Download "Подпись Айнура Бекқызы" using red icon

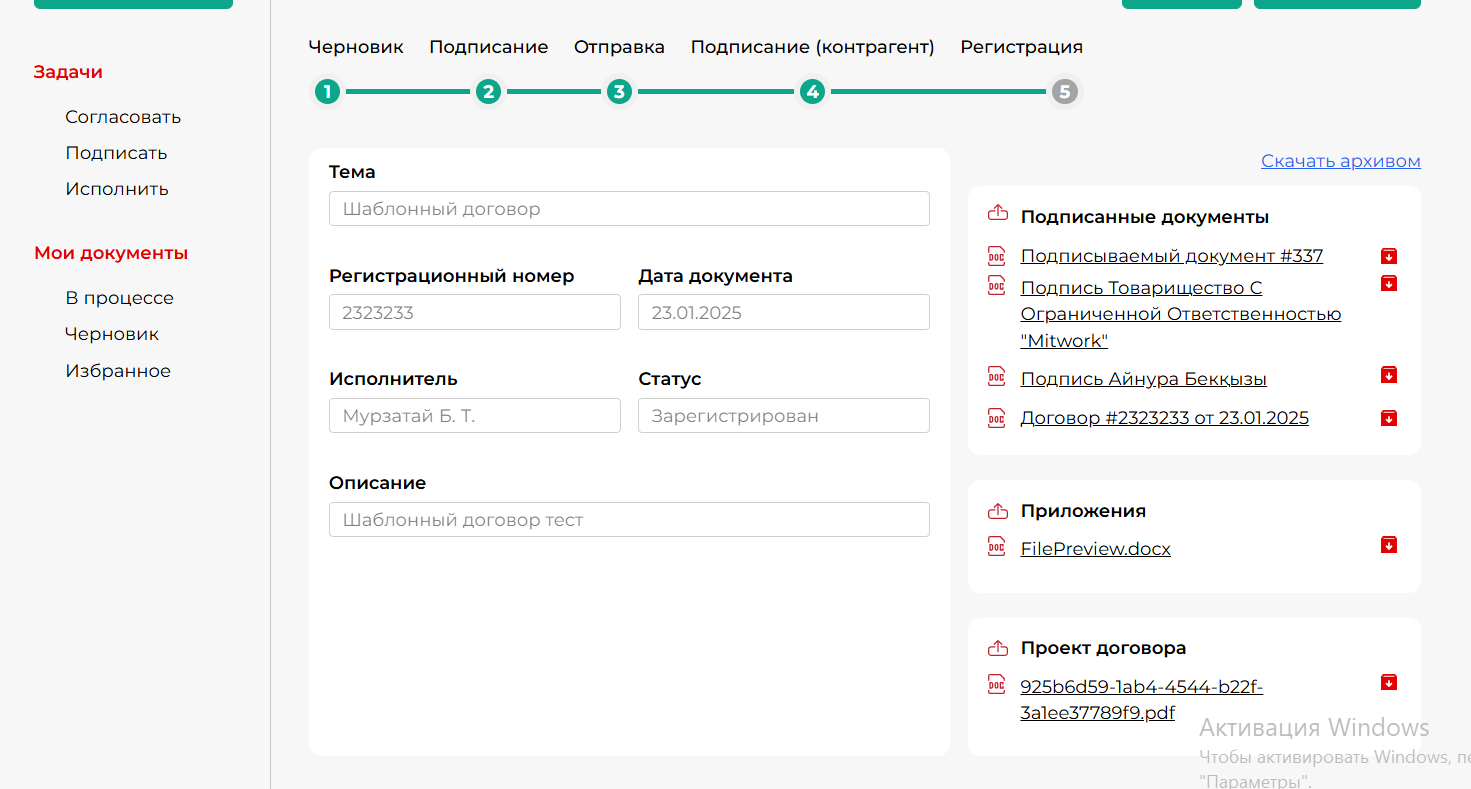pos(1388,375)
